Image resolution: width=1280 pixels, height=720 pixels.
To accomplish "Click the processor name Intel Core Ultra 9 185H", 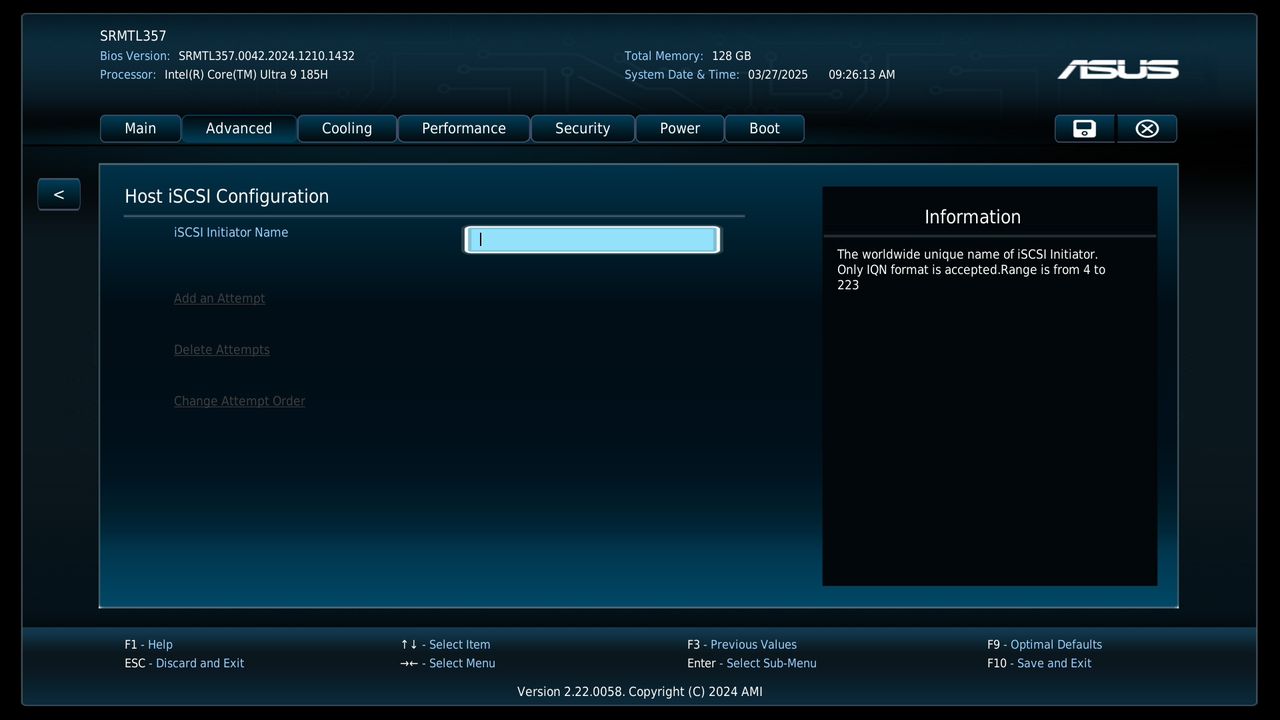I will click(x=246, y=75).
